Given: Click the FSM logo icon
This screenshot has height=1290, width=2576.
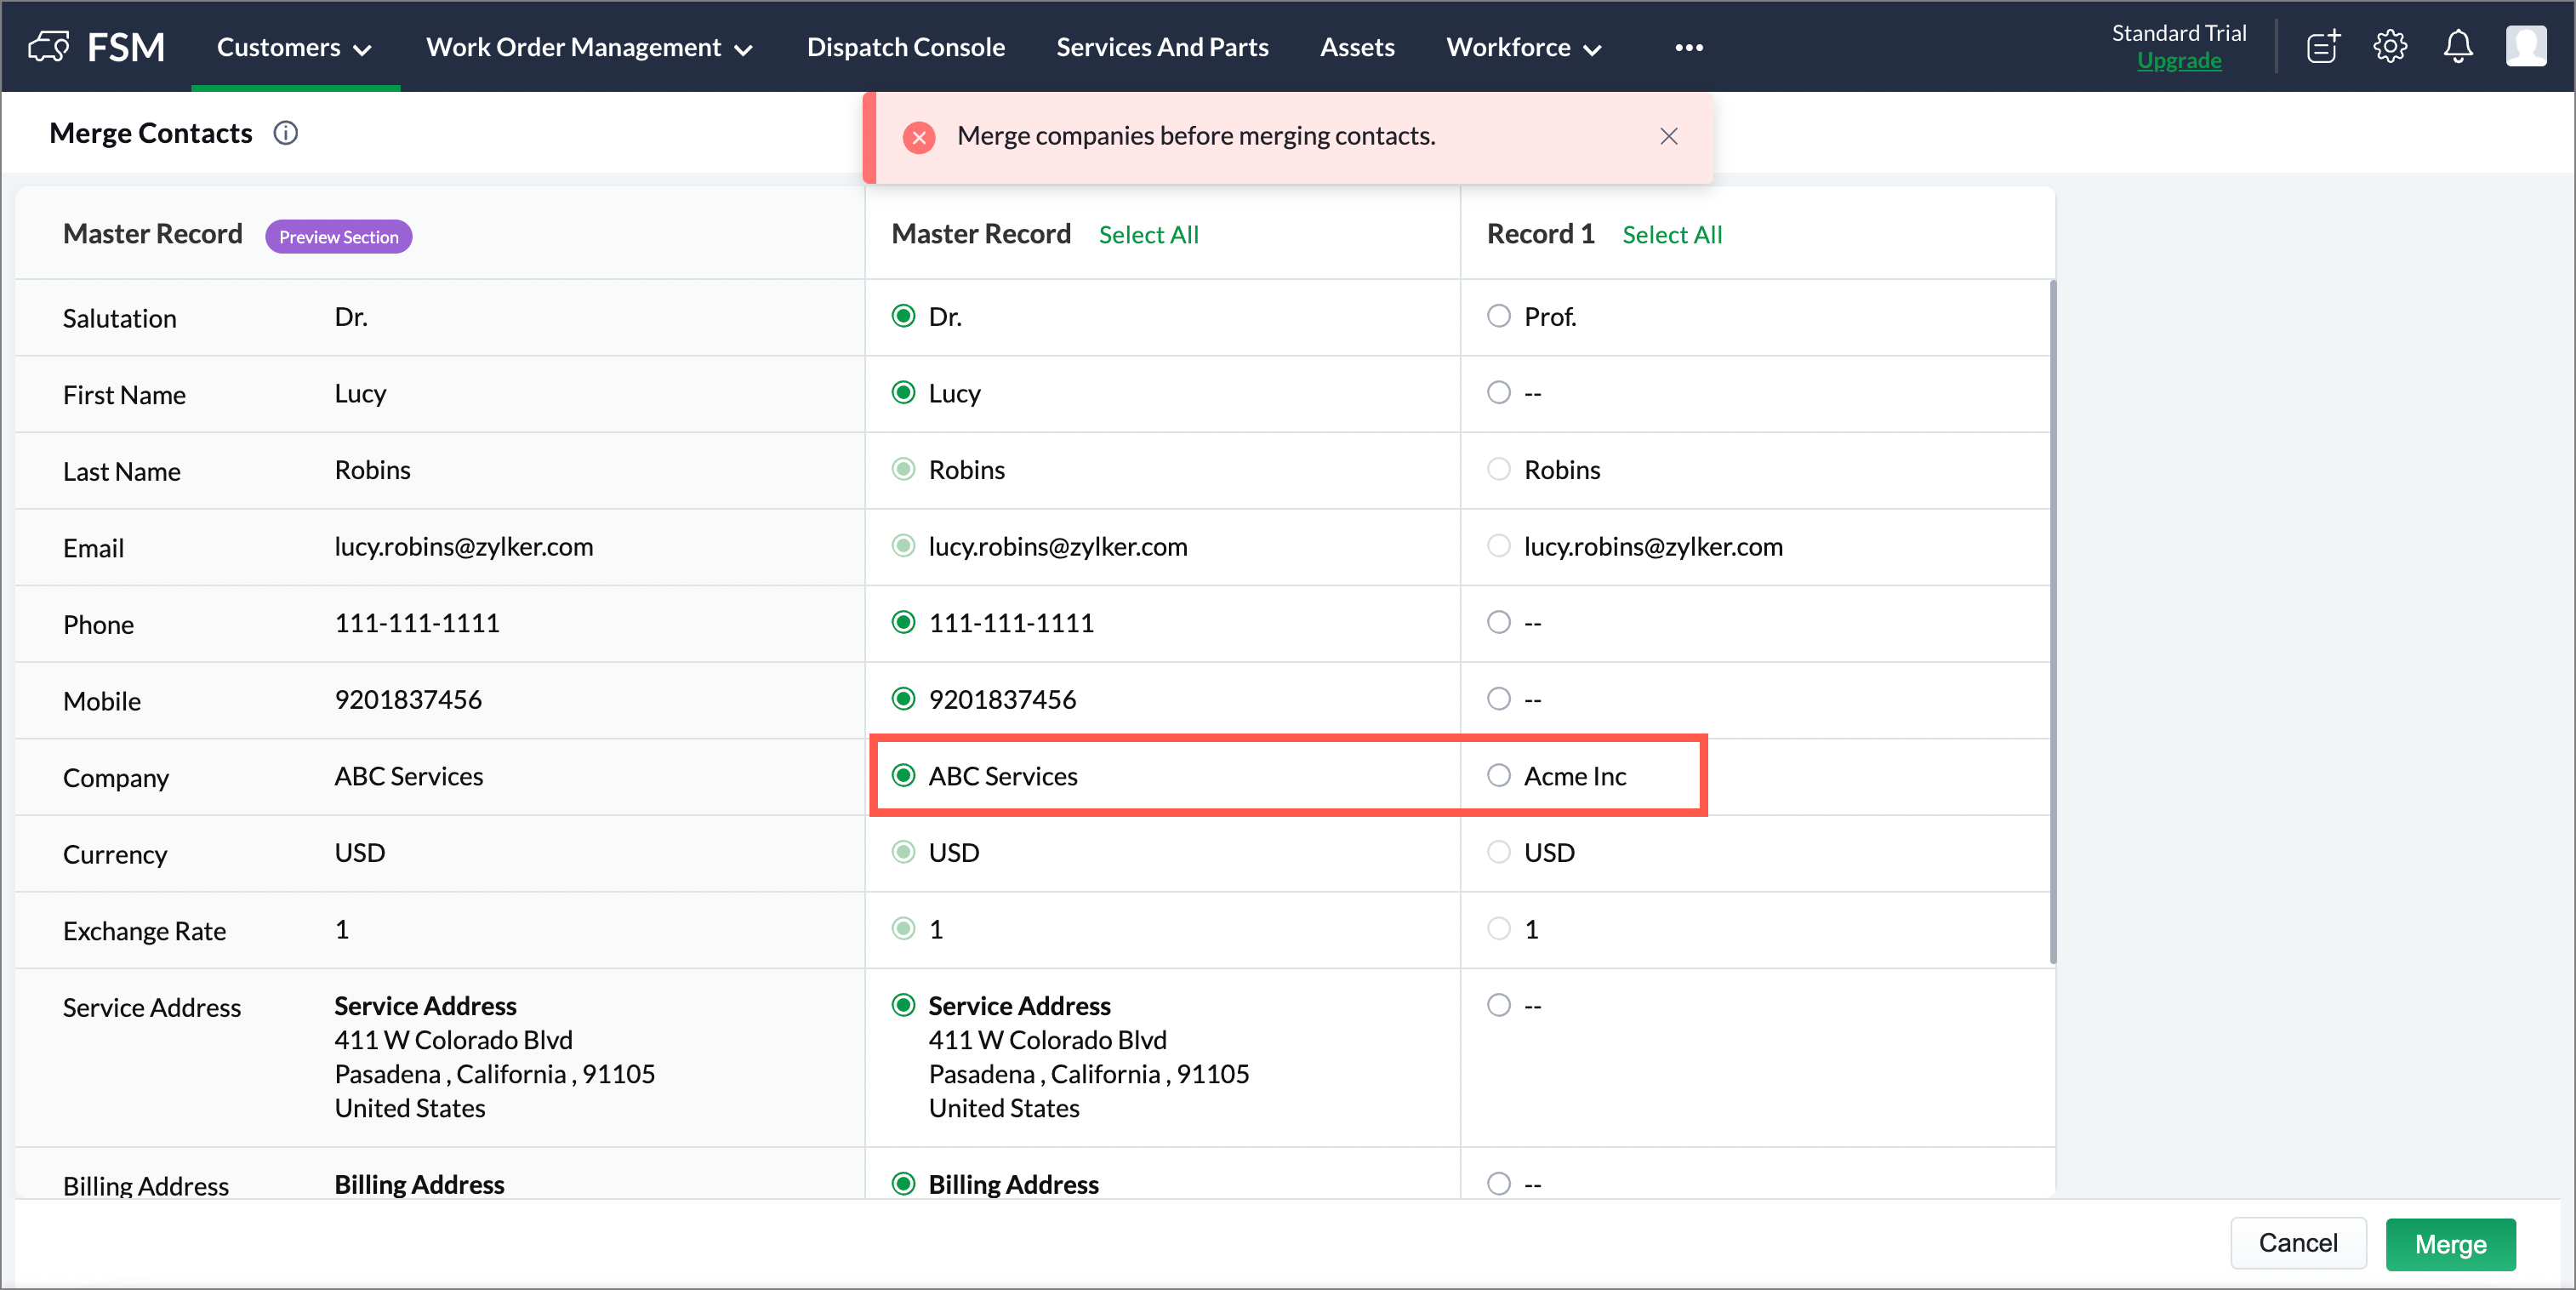Looking at the screenshot, I should (x=48, y=46).
